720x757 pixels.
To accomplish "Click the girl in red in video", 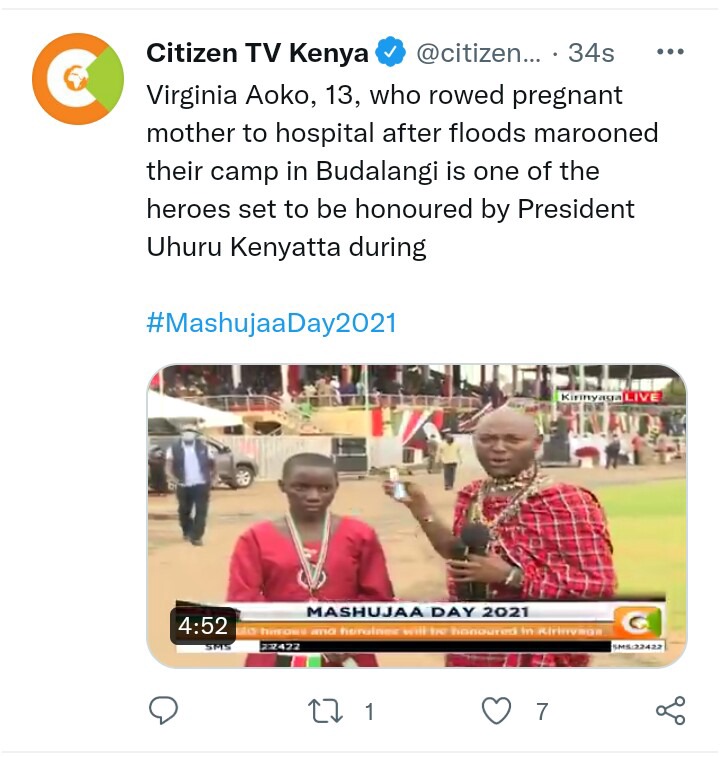I will pyautogui.click(x=309, y=555).
